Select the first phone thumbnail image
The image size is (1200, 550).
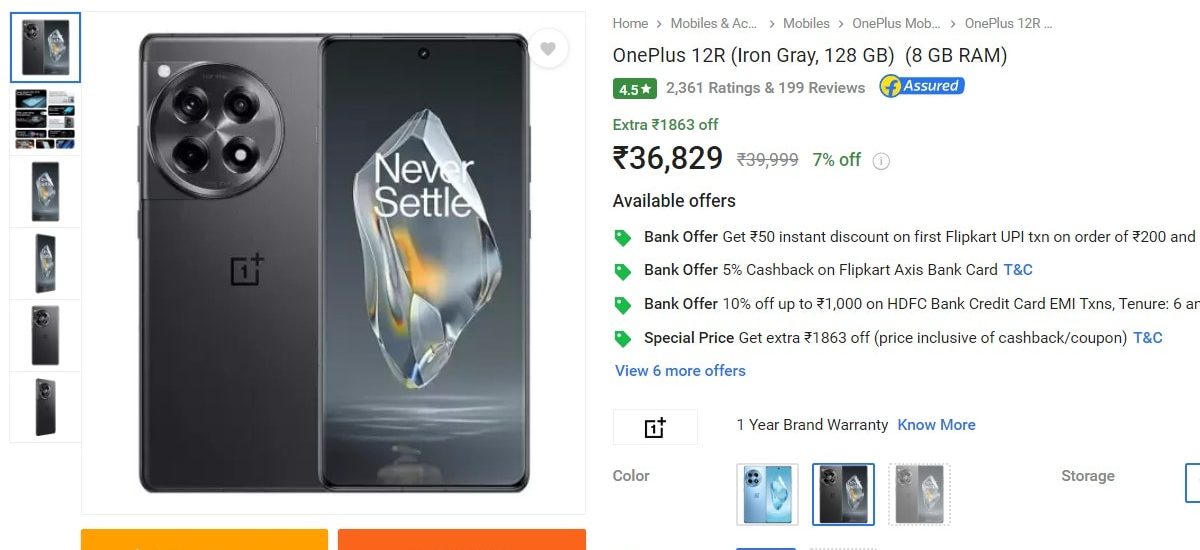(45, 48)
